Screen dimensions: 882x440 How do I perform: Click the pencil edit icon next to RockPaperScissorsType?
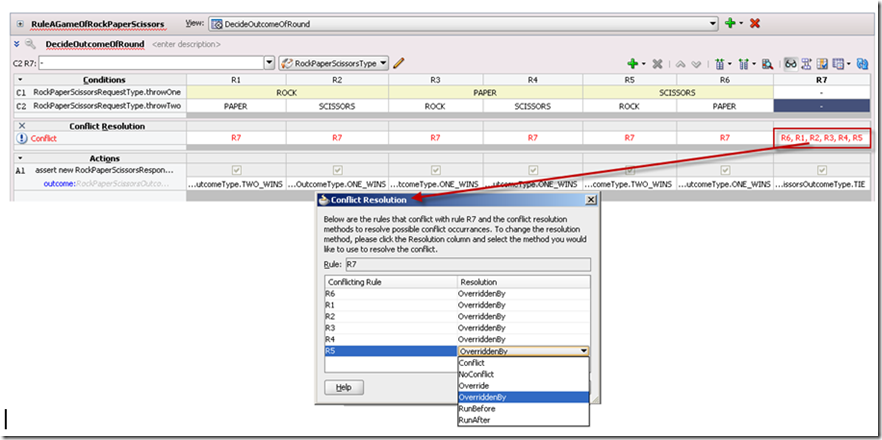399,63
